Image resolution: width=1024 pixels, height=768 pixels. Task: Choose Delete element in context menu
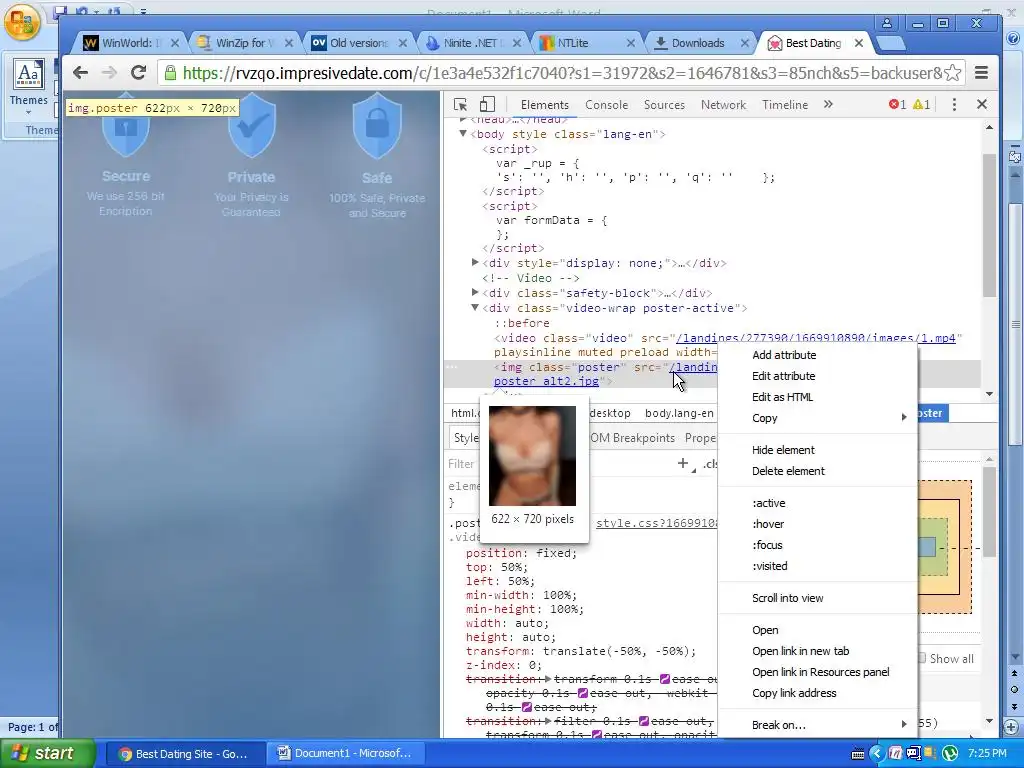coord(818,471)
